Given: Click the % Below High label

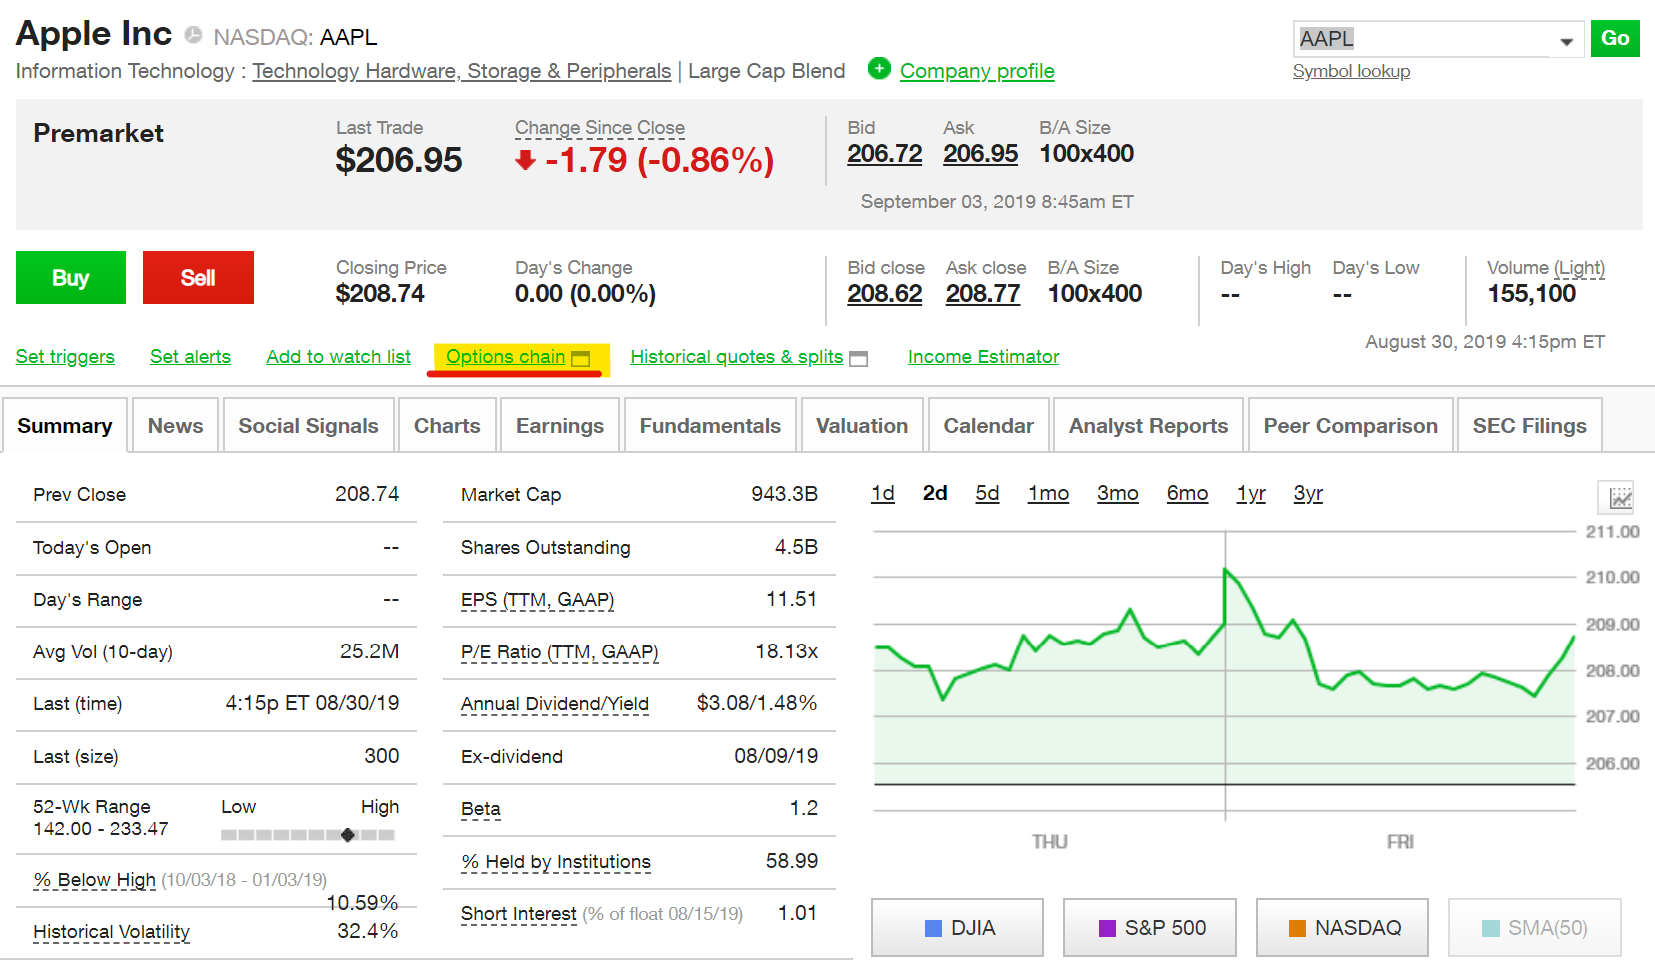Looking at the screenshot, I should (x=95, y=880).
